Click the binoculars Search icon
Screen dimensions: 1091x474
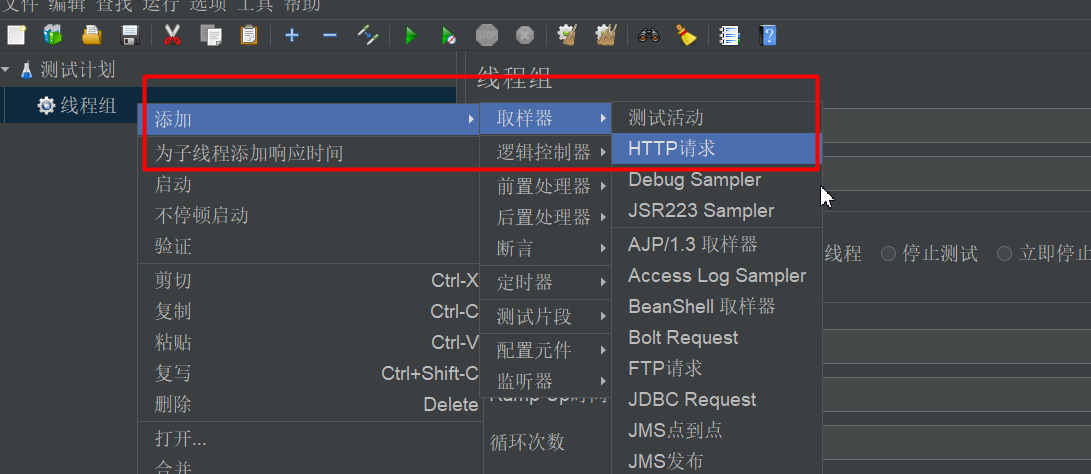tap(649, 36)
